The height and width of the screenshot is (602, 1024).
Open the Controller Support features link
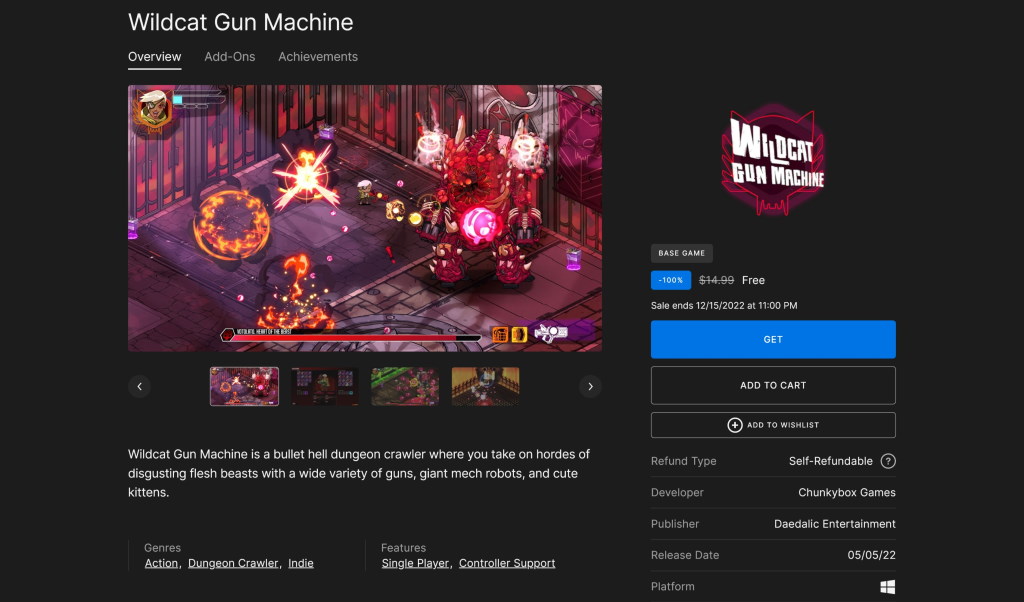(x=506, y=562)
